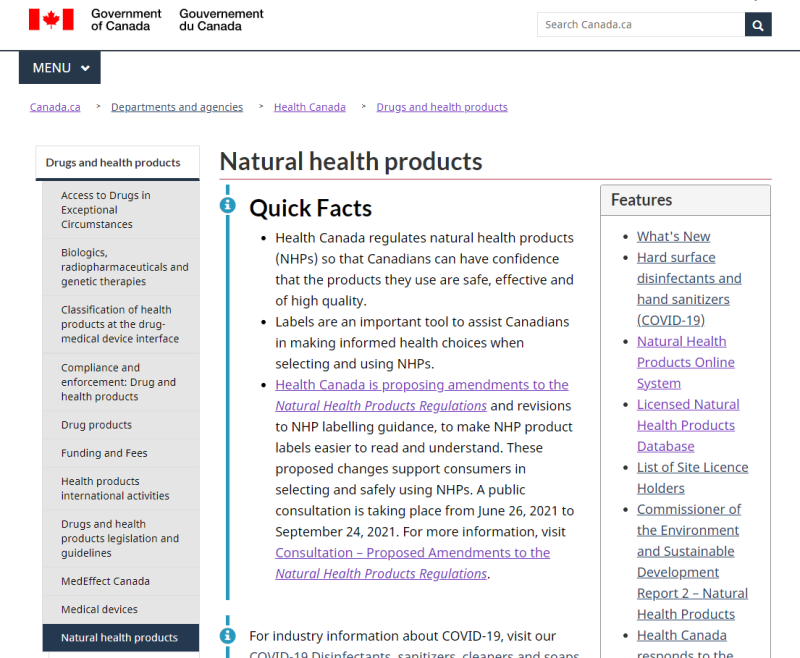800x658 pixels.
Task: Click the Features panel heading
Action: pyautogui.click(x=641, y=200)
